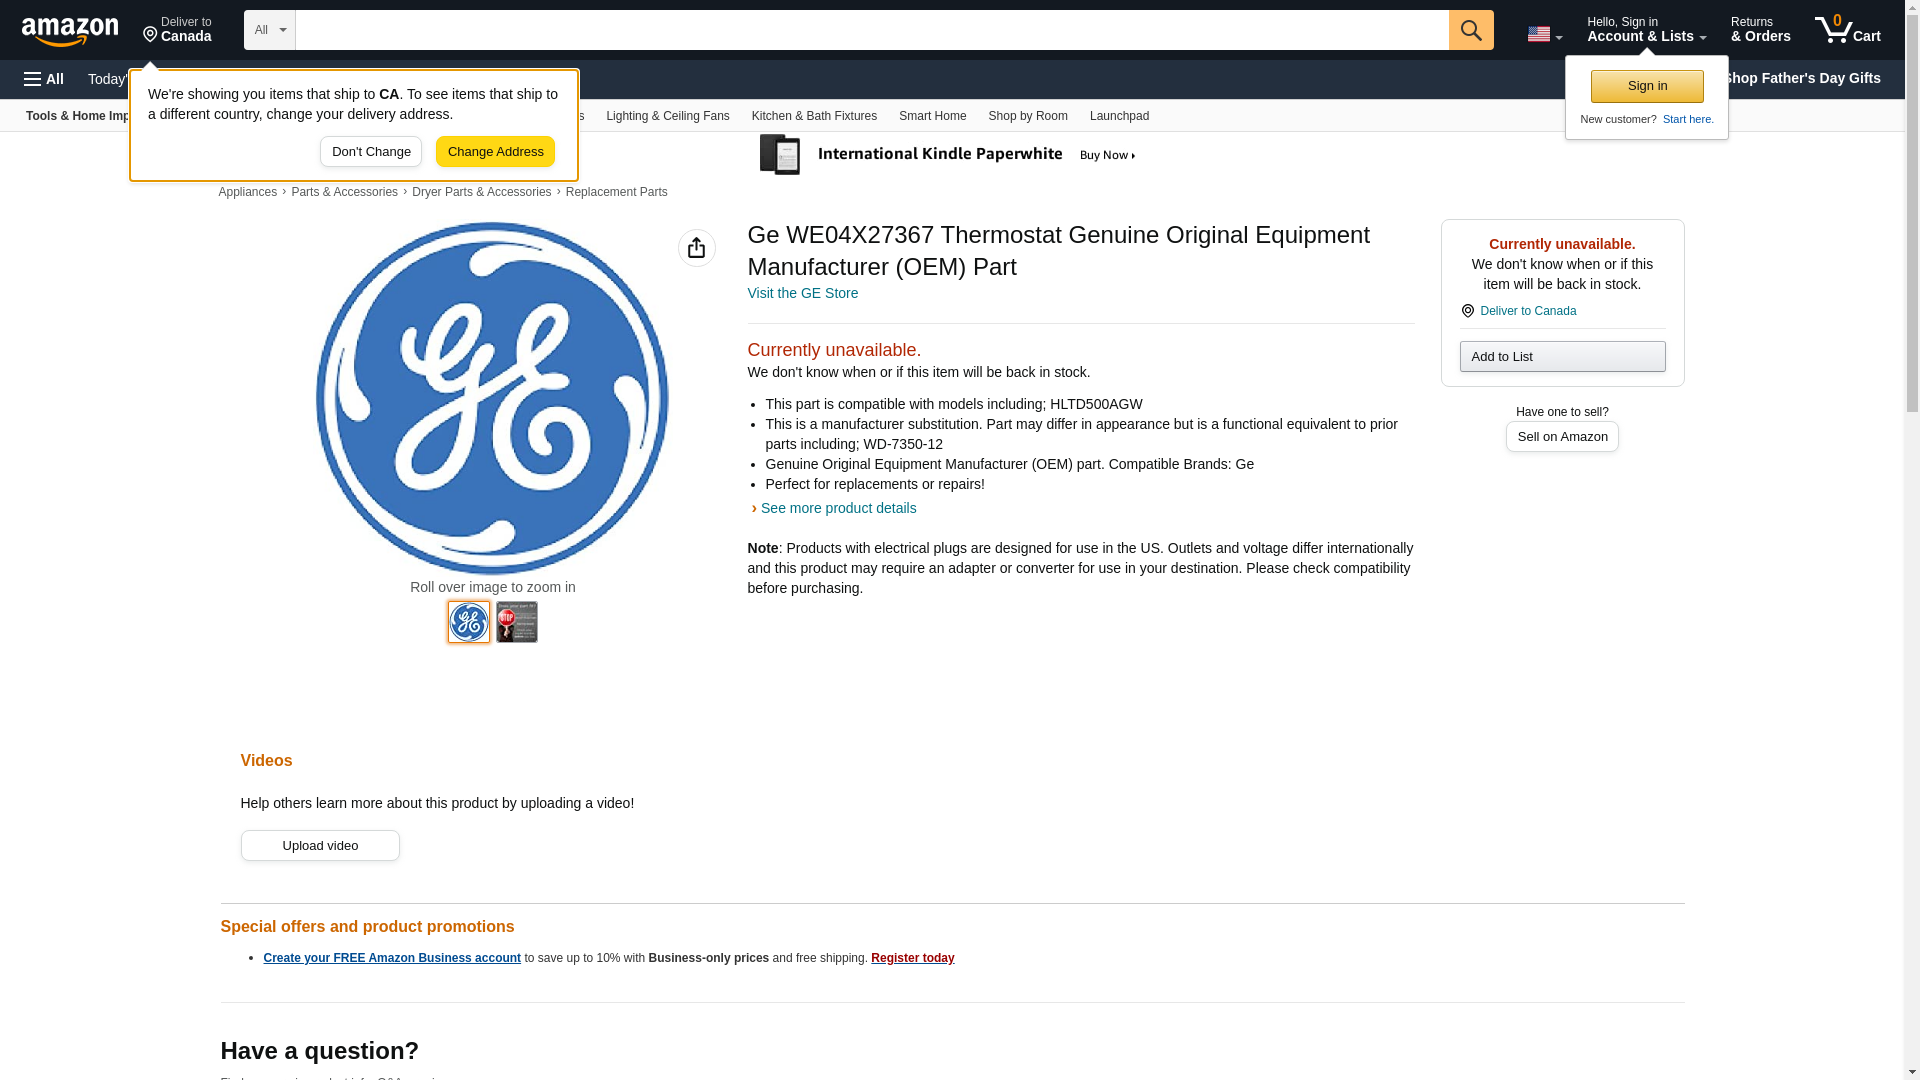Viewport: 1920px width, 1080px height.
Task: Open Shop by Room menu item
Action: click(x=1027, y=116)
